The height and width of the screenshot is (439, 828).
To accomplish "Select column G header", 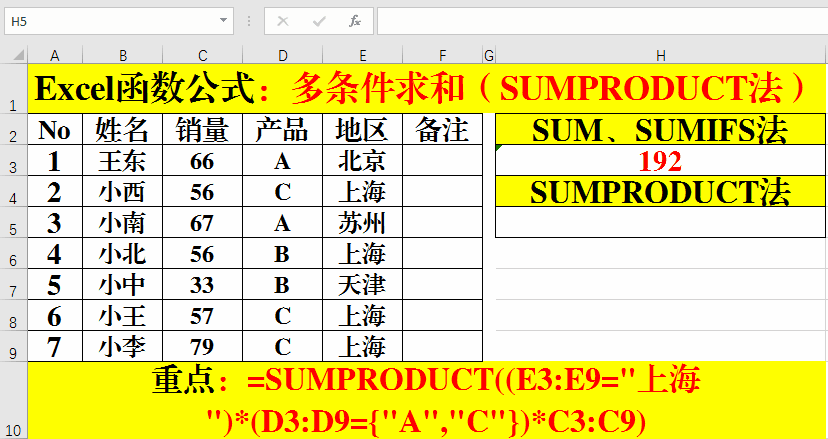I will [489, 55].
